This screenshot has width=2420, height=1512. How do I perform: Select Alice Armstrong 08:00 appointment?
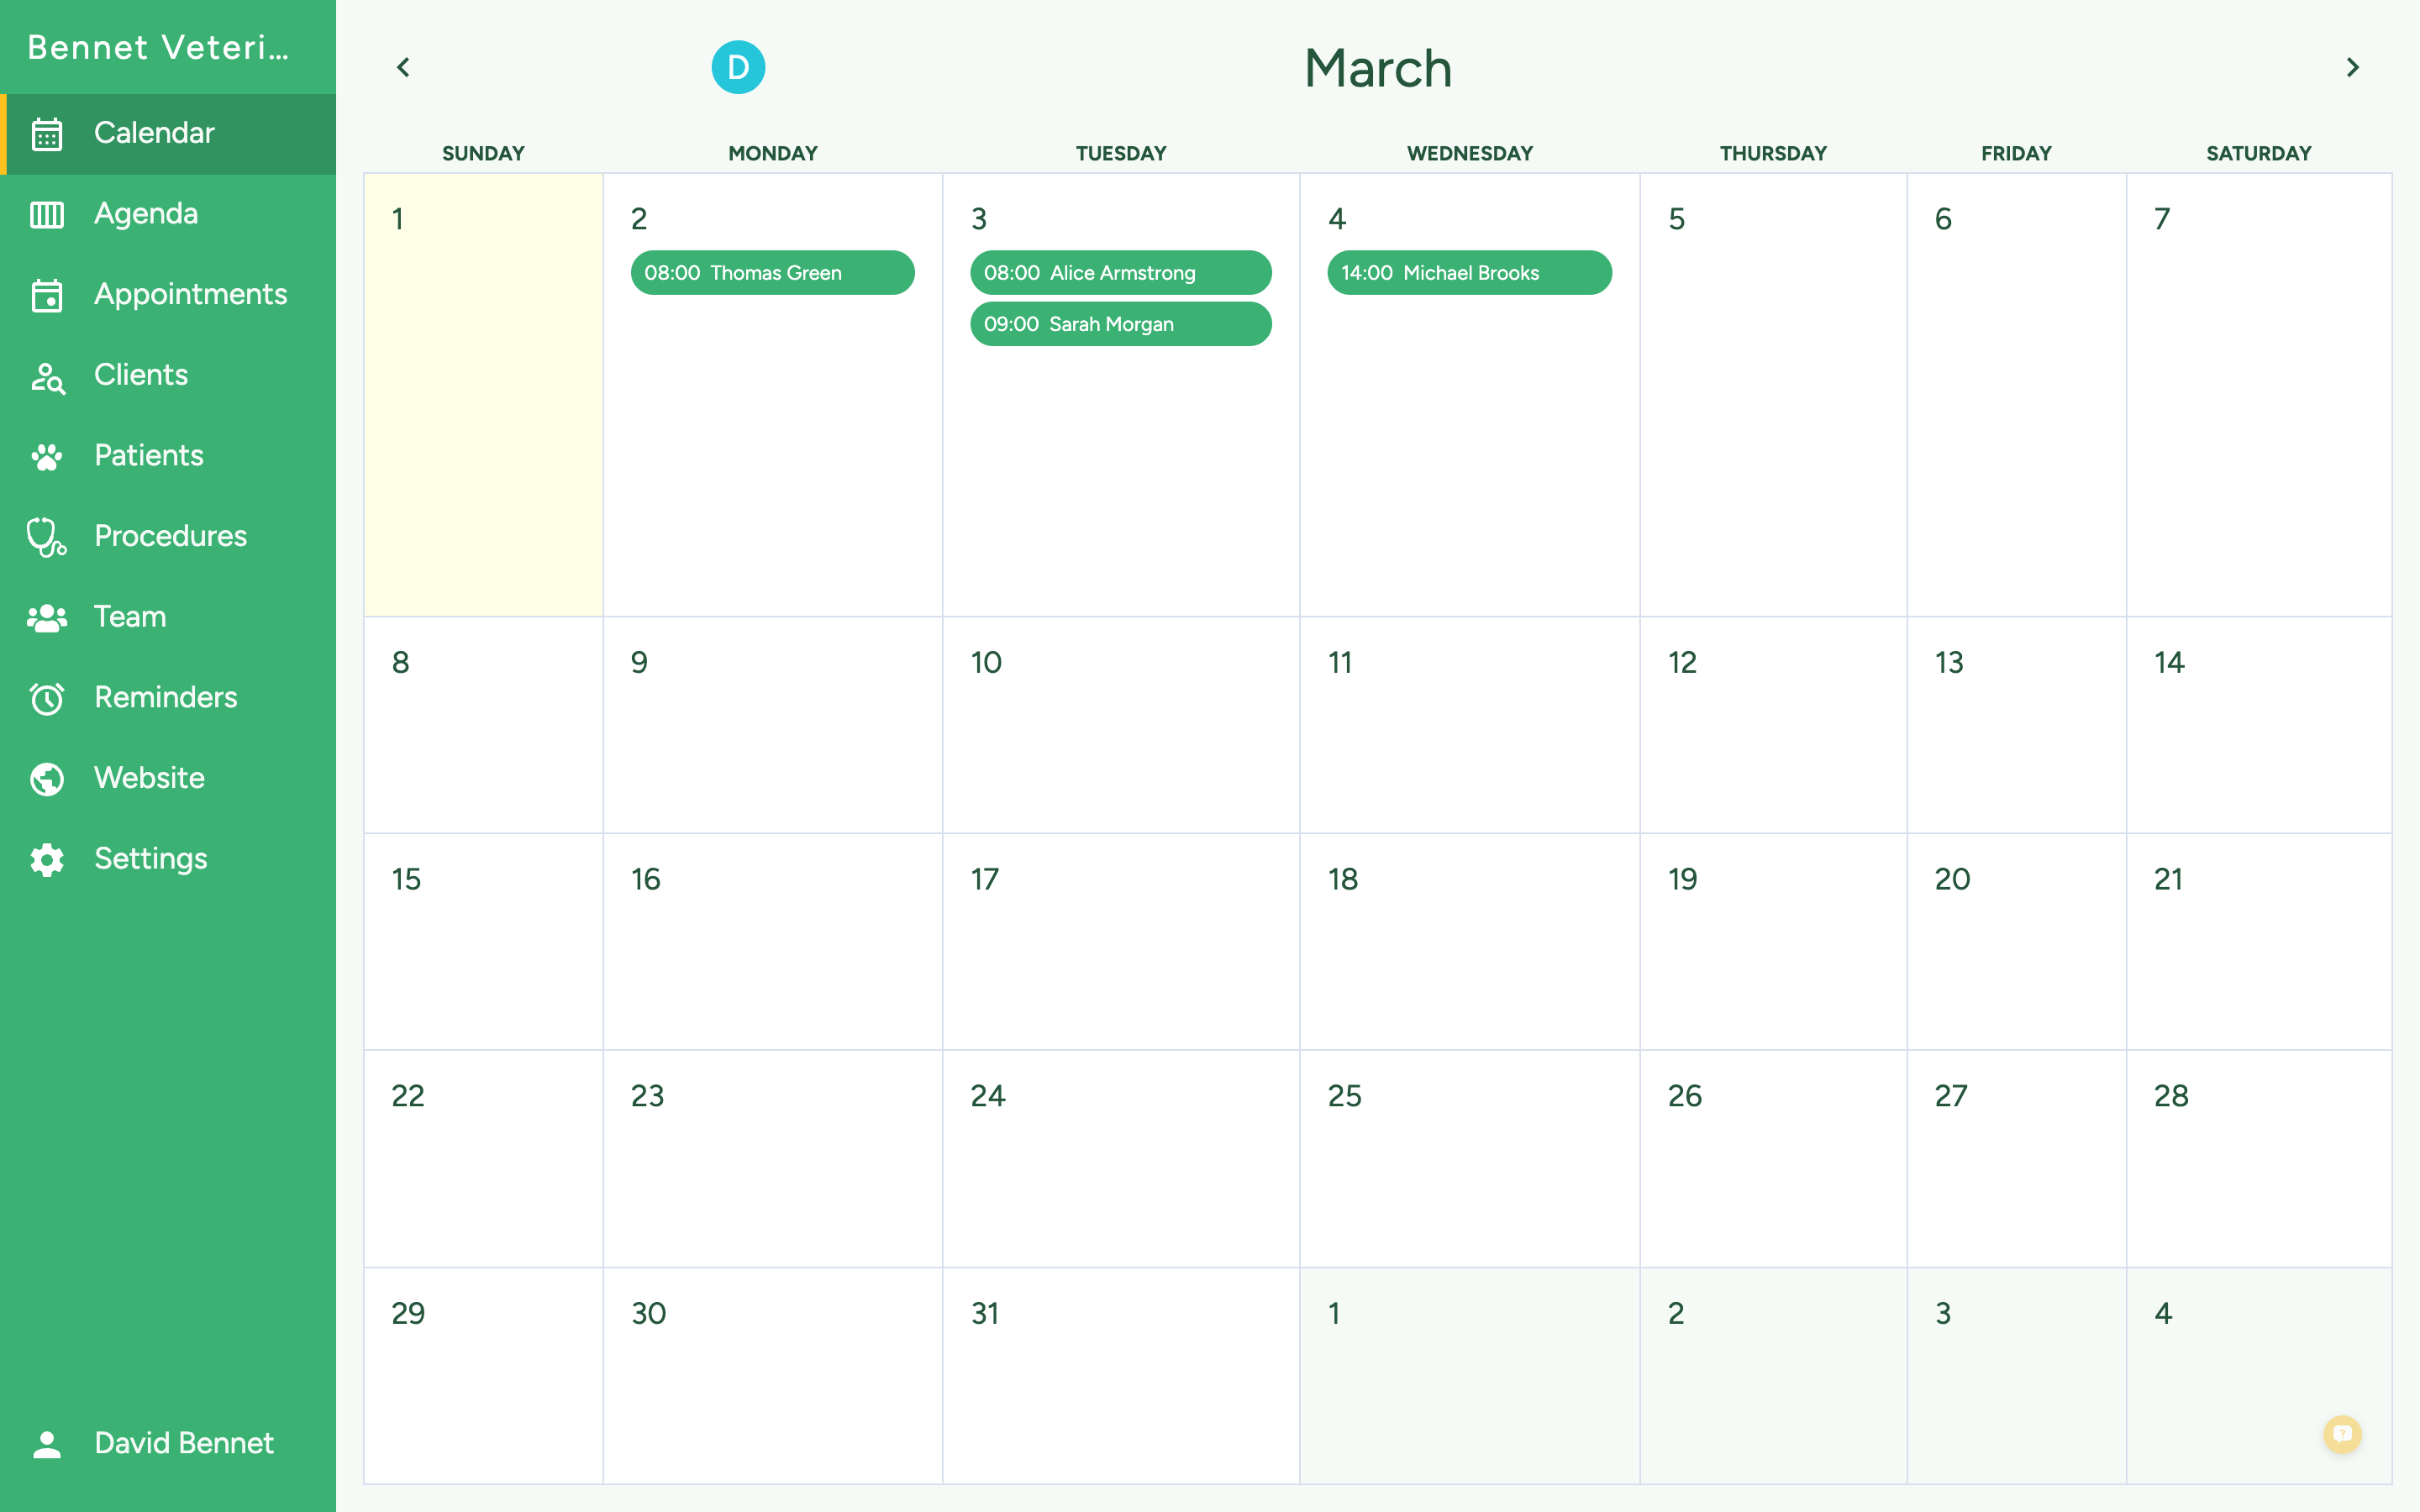click(1120, 273)
